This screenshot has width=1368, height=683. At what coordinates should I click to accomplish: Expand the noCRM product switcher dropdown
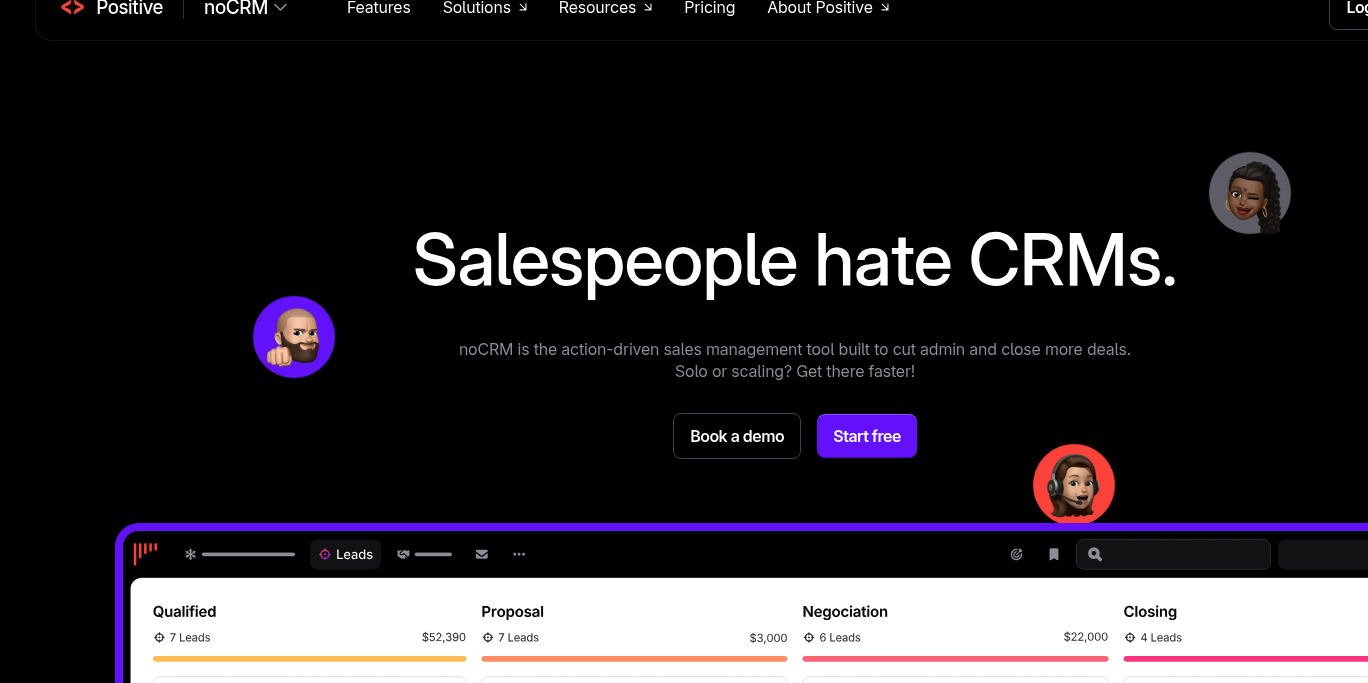point(245,8)
